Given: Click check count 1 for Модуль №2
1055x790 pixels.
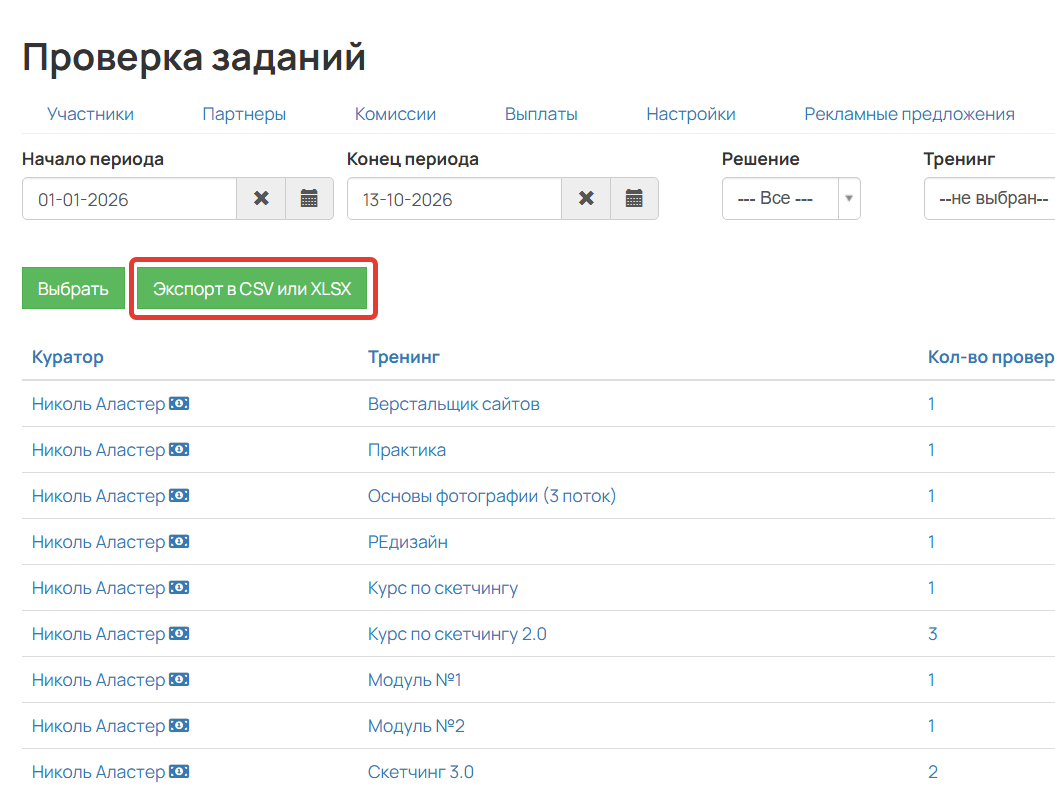Looking at the screenshot, I should (931, 726).
